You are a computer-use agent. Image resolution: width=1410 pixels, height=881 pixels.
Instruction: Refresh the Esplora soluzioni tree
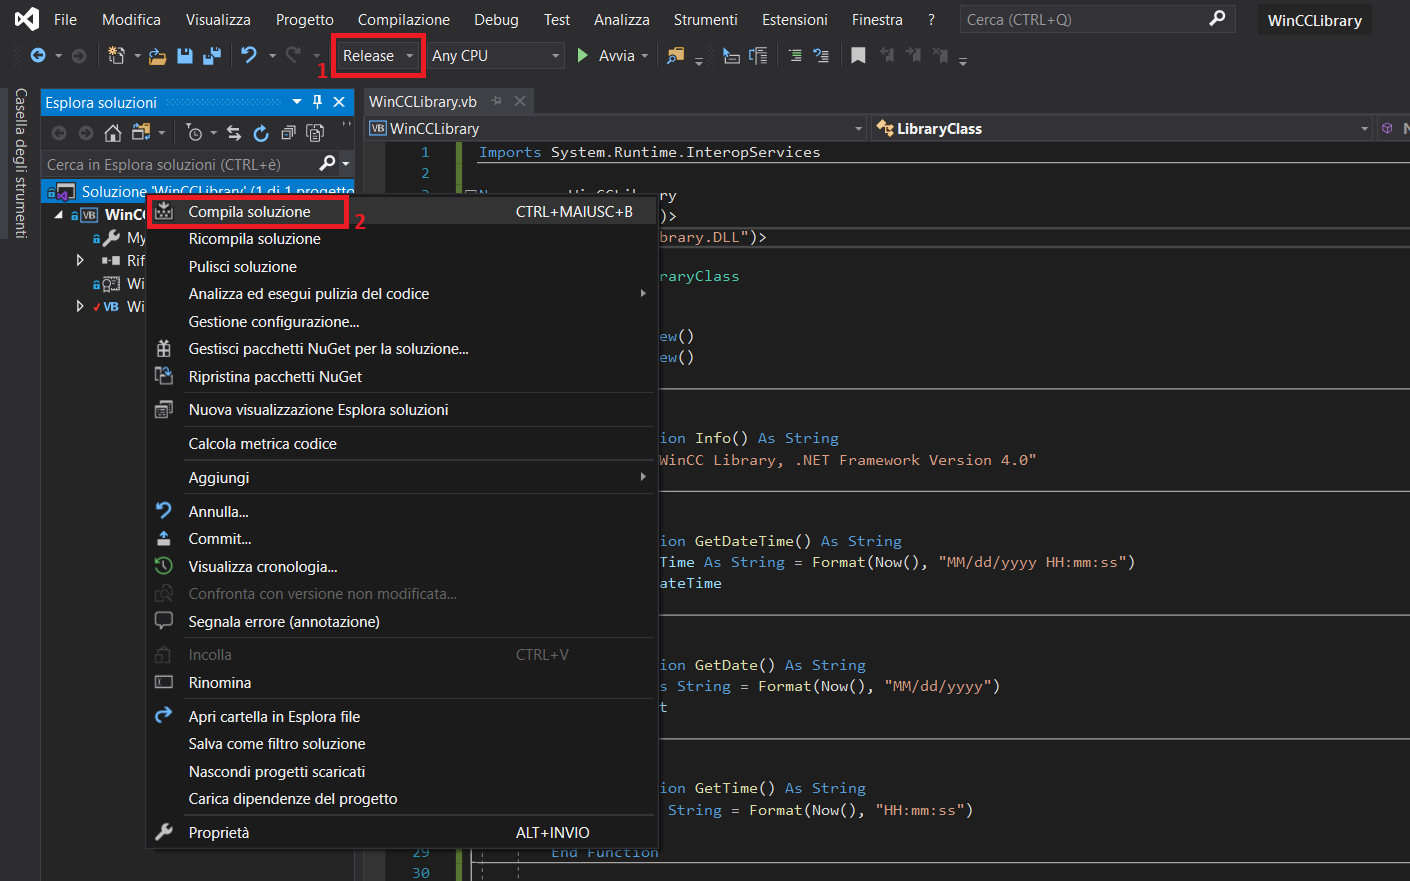click(x=262, y=132)
